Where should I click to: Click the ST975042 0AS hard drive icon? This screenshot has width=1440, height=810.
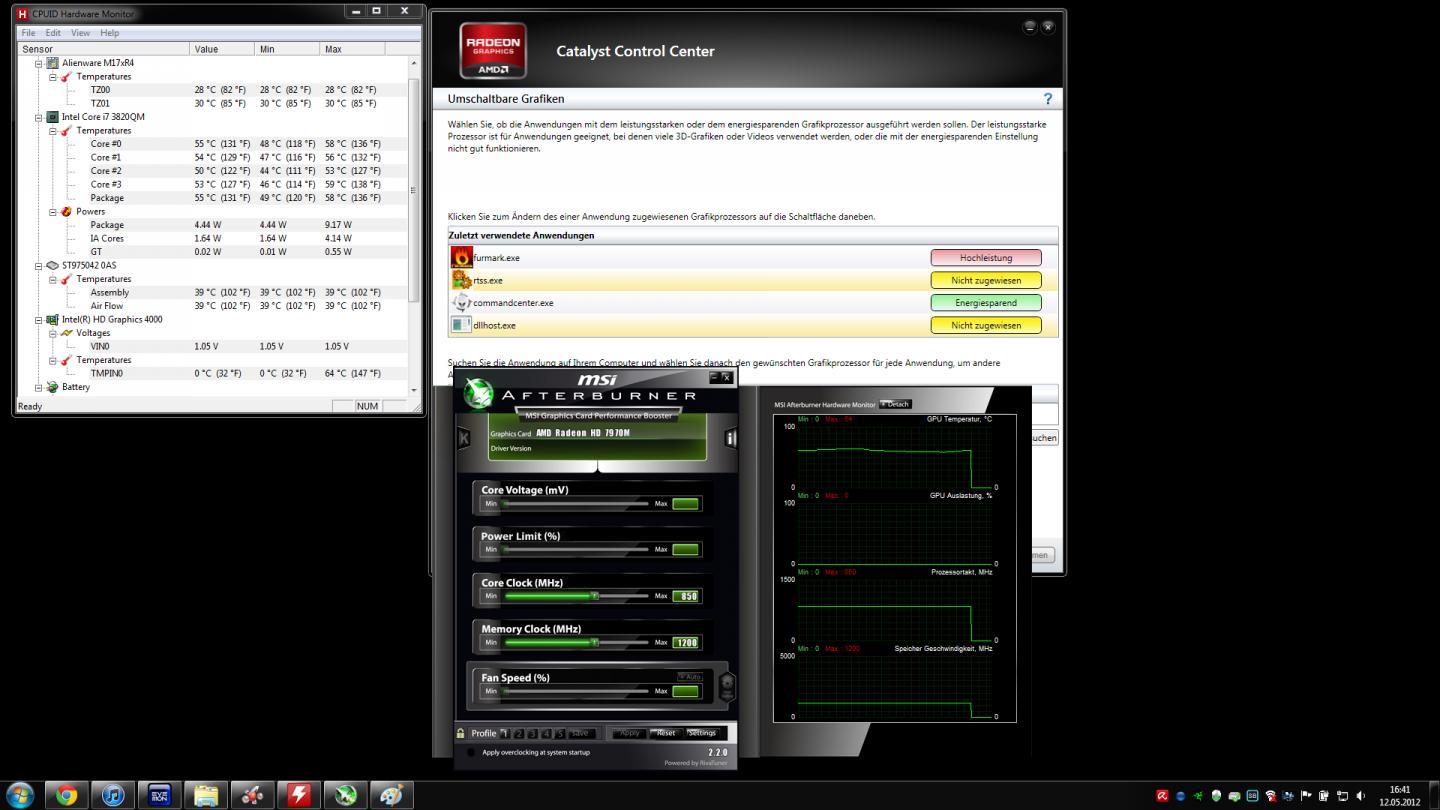[53, 265]
